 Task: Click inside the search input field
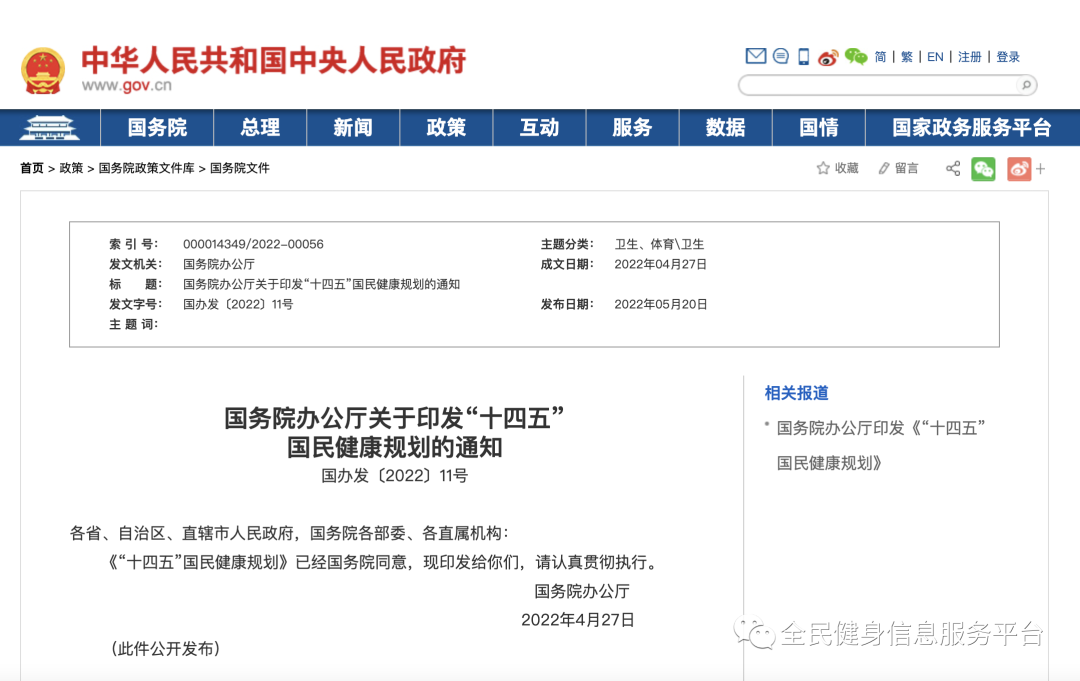pos(880,85)
